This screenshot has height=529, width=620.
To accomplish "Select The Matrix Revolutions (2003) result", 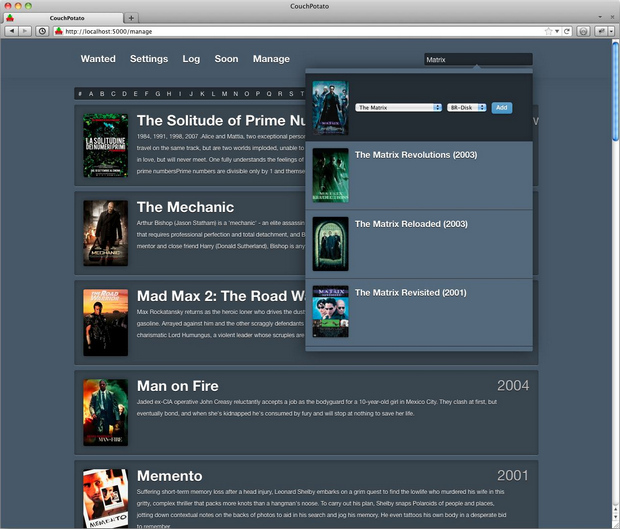I will pyautogui.click(x=419, y=175).
